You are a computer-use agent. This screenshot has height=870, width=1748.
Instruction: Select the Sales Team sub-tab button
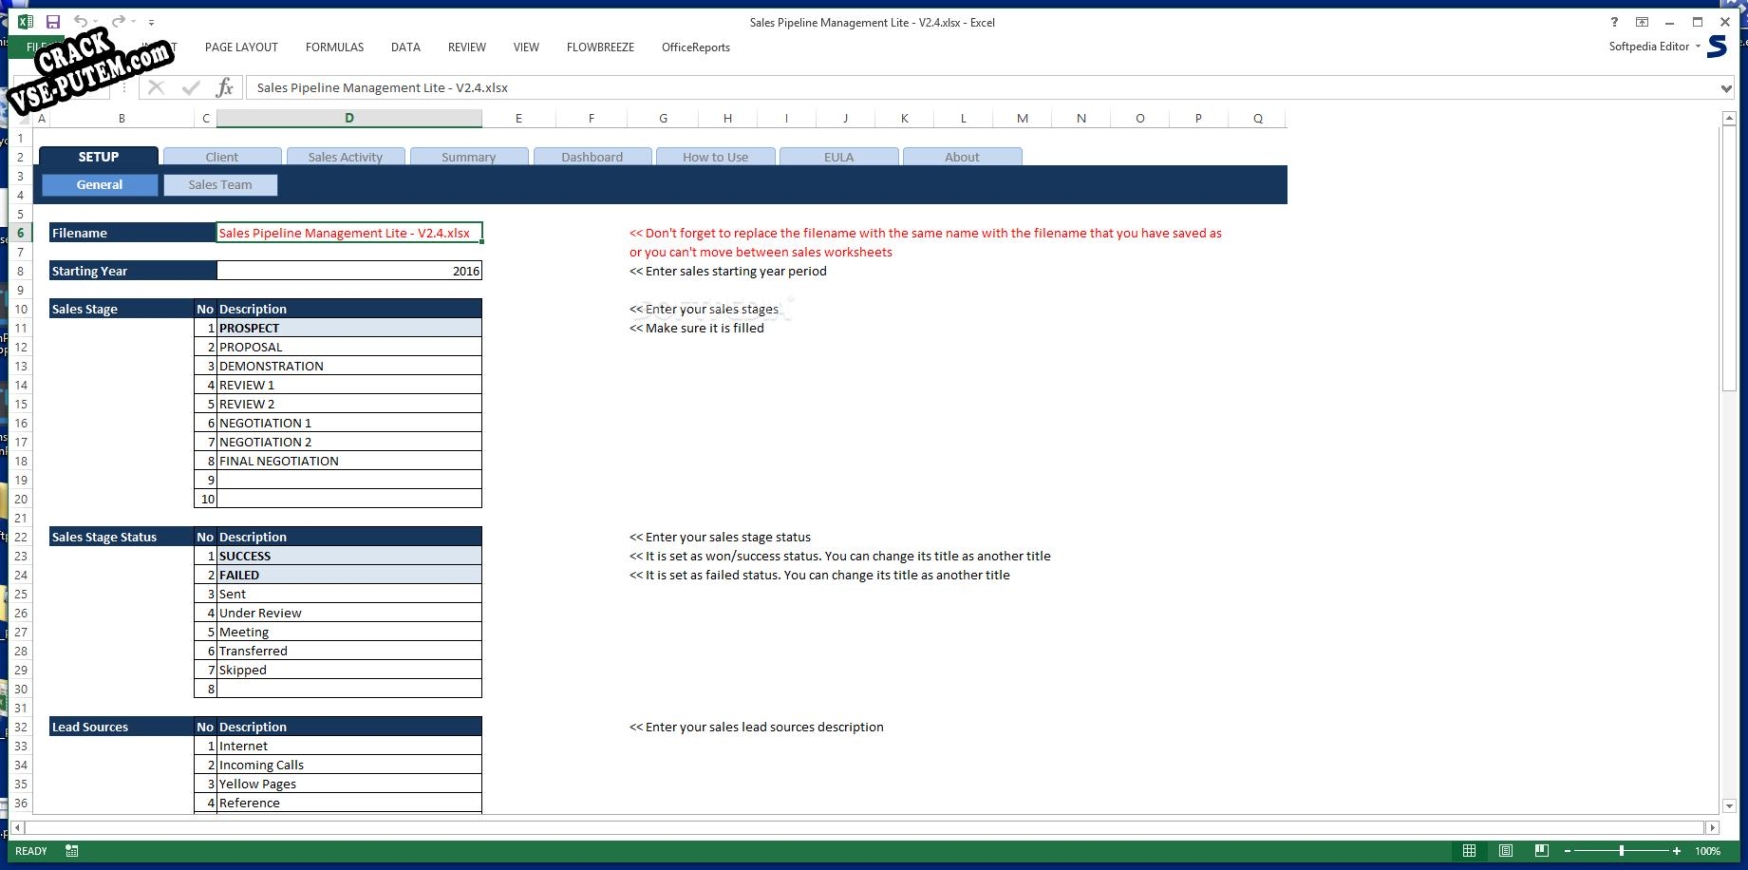220,185
